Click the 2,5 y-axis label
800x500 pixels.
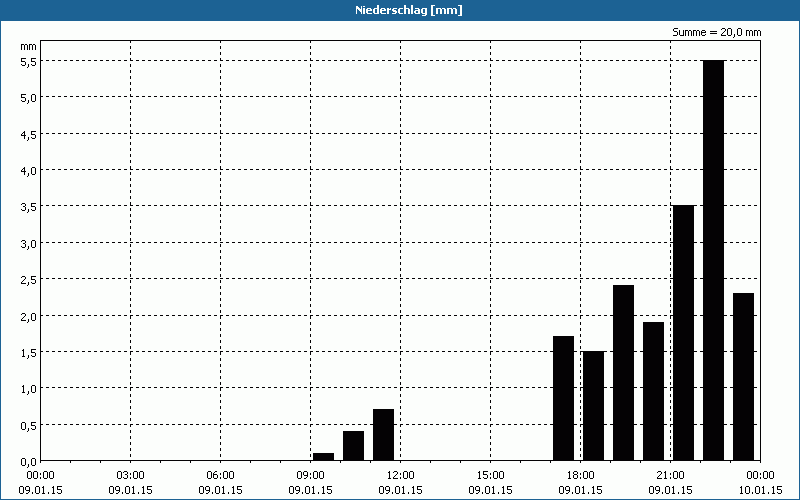coord(30,280)
